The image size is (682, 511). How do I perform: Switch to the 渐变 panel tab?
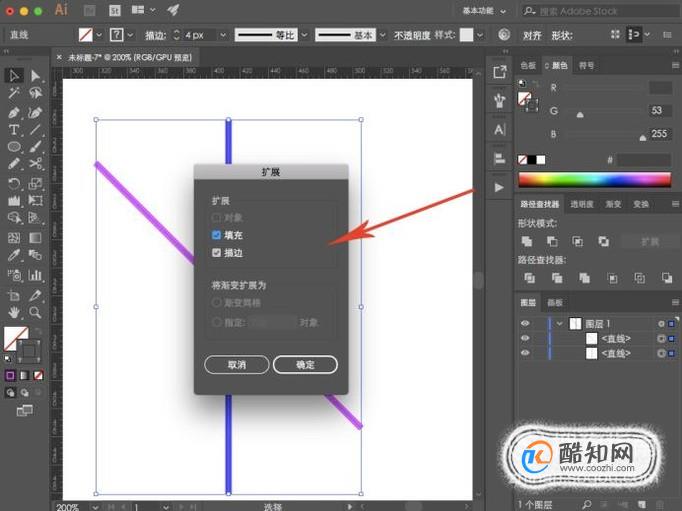[x=613, y=204]
